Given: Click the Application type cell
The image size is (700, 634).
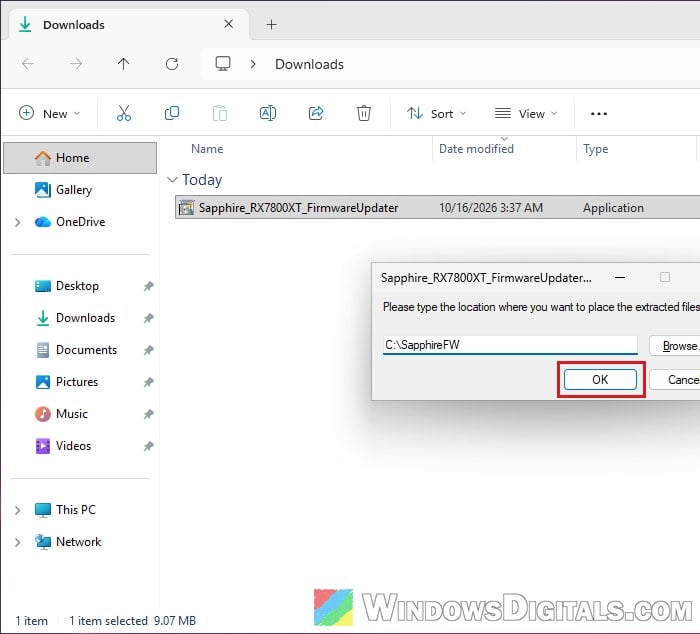Looking at the screenshot, I should coord(613,208).
